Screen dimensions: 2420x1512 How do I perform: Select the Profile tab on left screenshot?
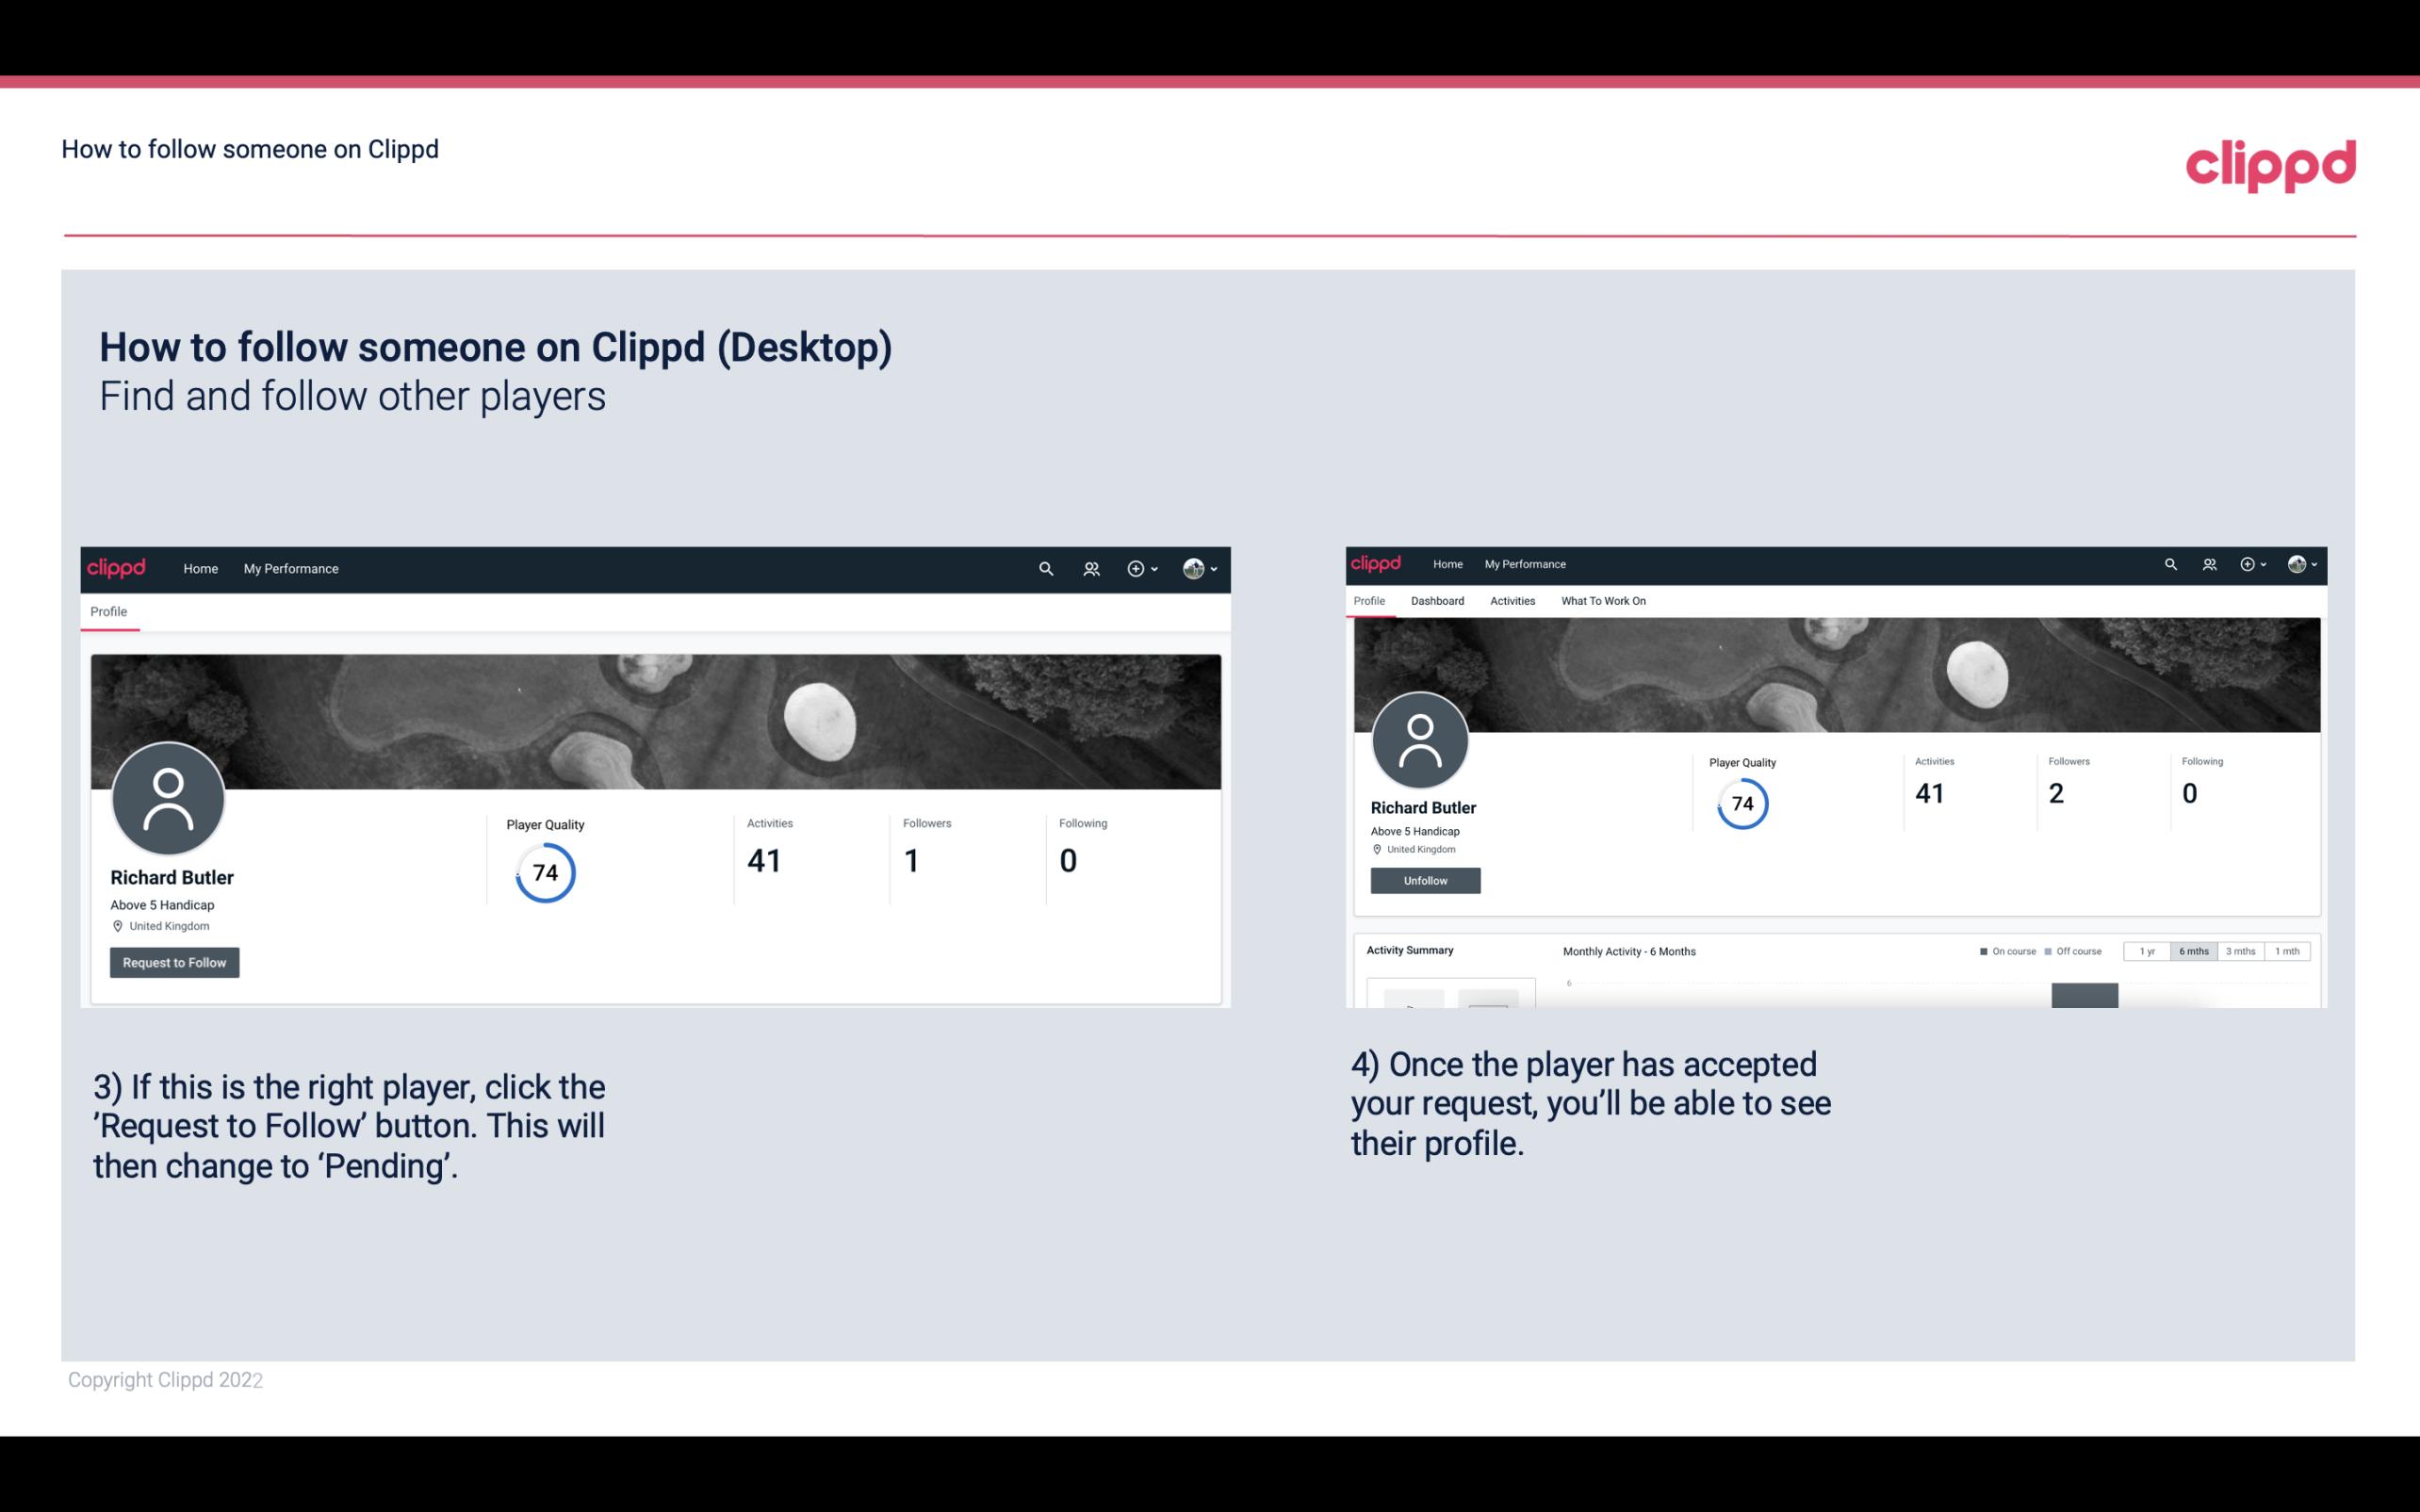point(108,611)
